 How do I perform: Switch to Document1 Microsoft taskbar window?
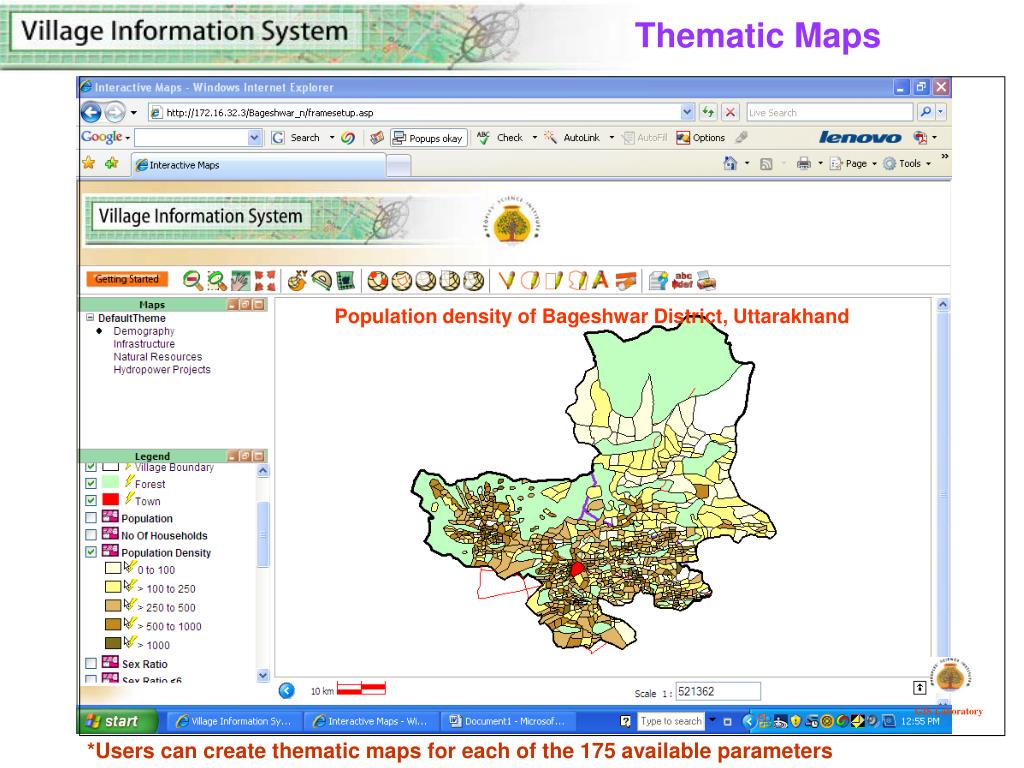508,721
